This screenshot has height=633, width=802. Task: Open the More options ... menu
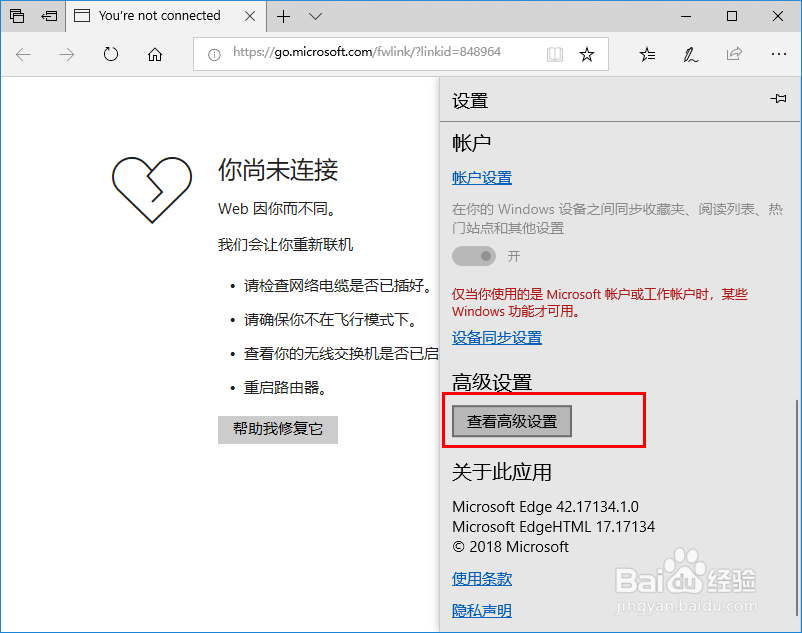pyautogui.click(x=778, y=54)
